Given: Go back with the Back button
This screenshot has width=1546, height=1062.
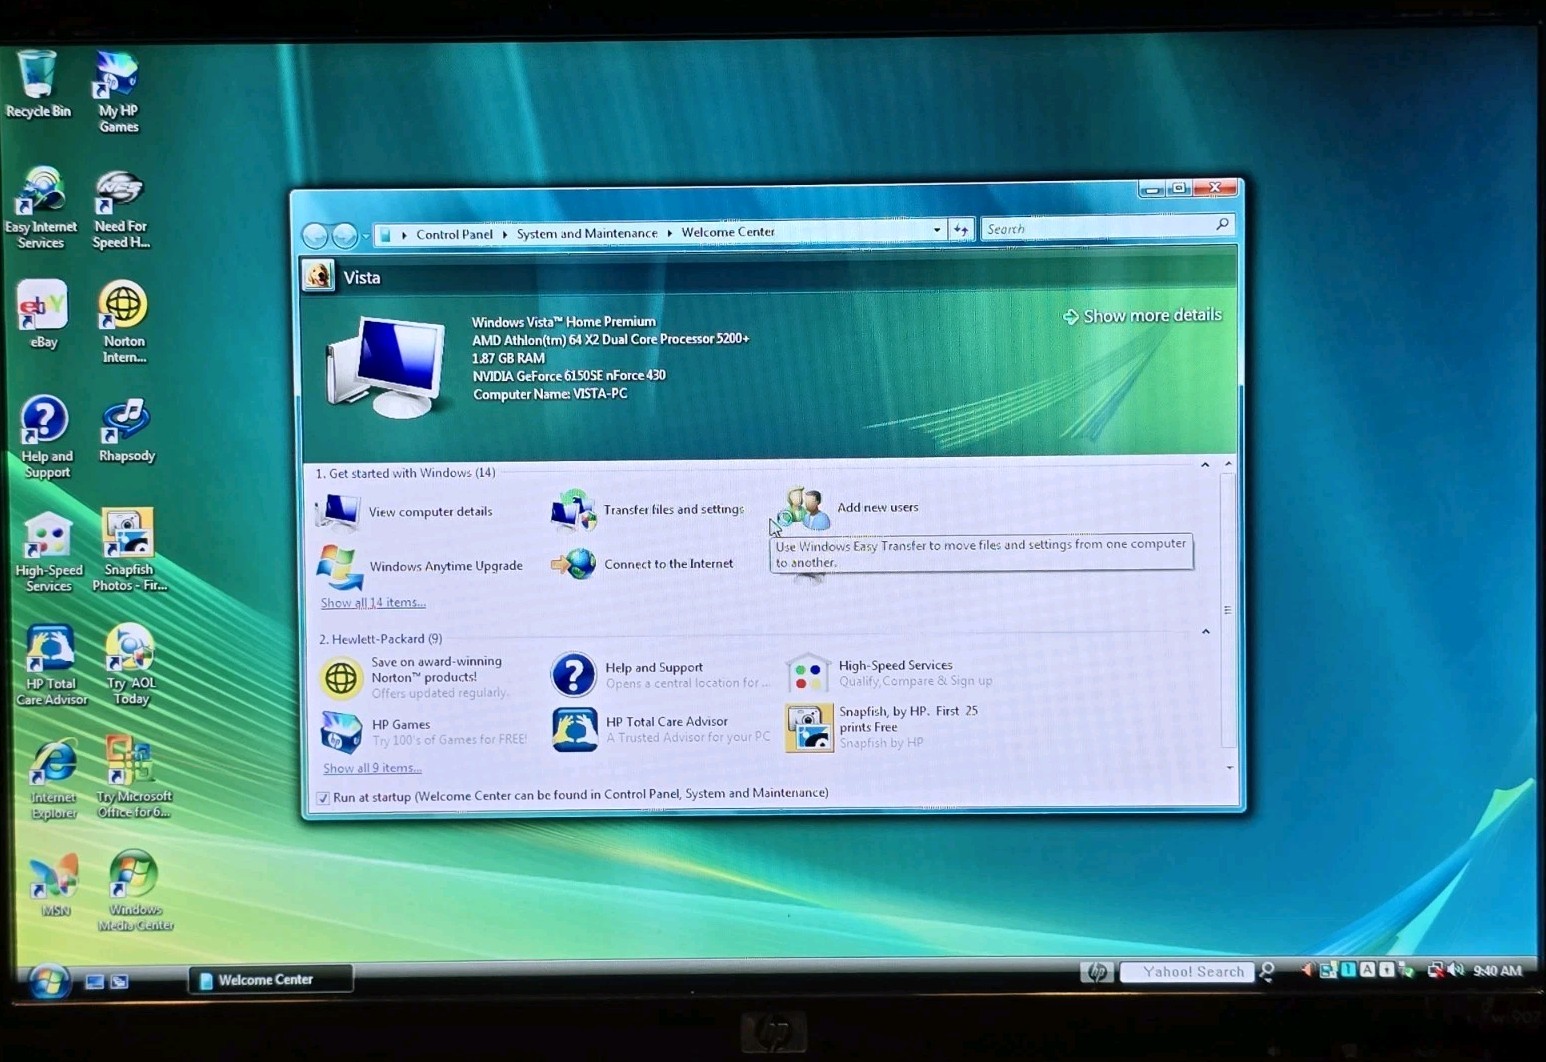Looking at the screenshot, I should pyautogui.click(x=315, y=236).
